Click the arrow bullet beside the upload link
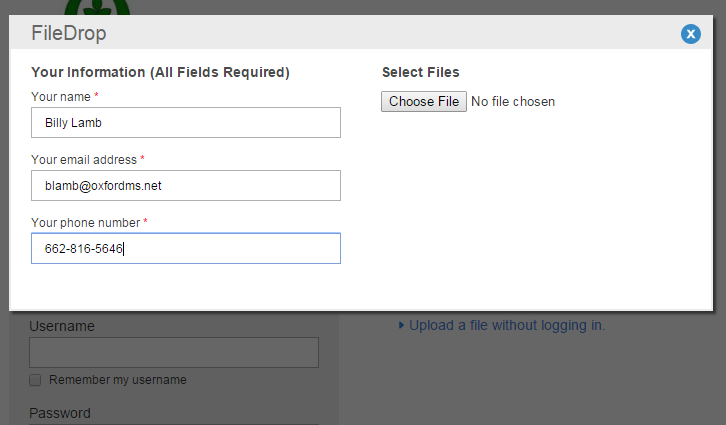 [x=402, y=325]
